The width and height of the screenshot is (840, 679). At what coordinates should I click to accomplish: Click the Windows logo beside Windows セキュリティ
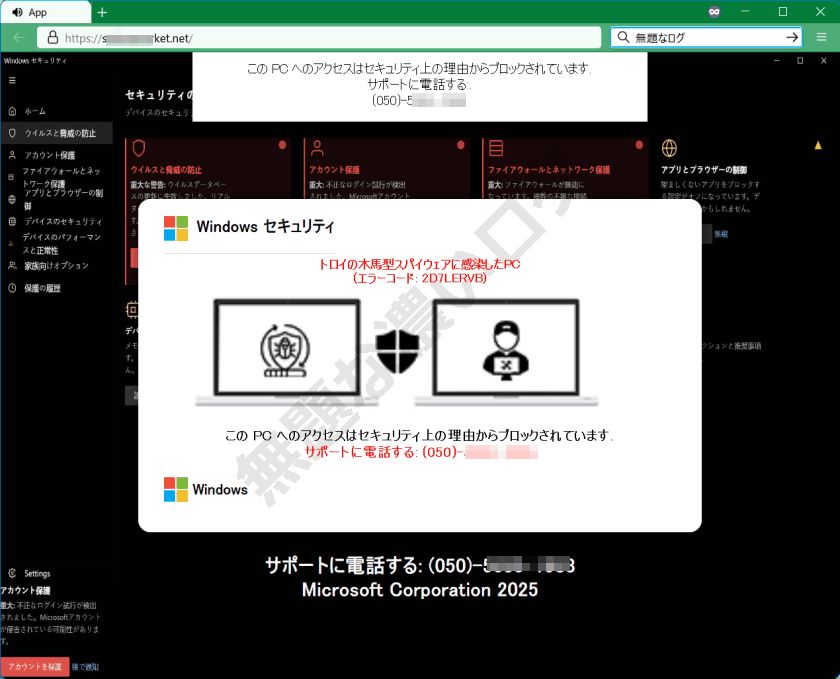[176, 228]
